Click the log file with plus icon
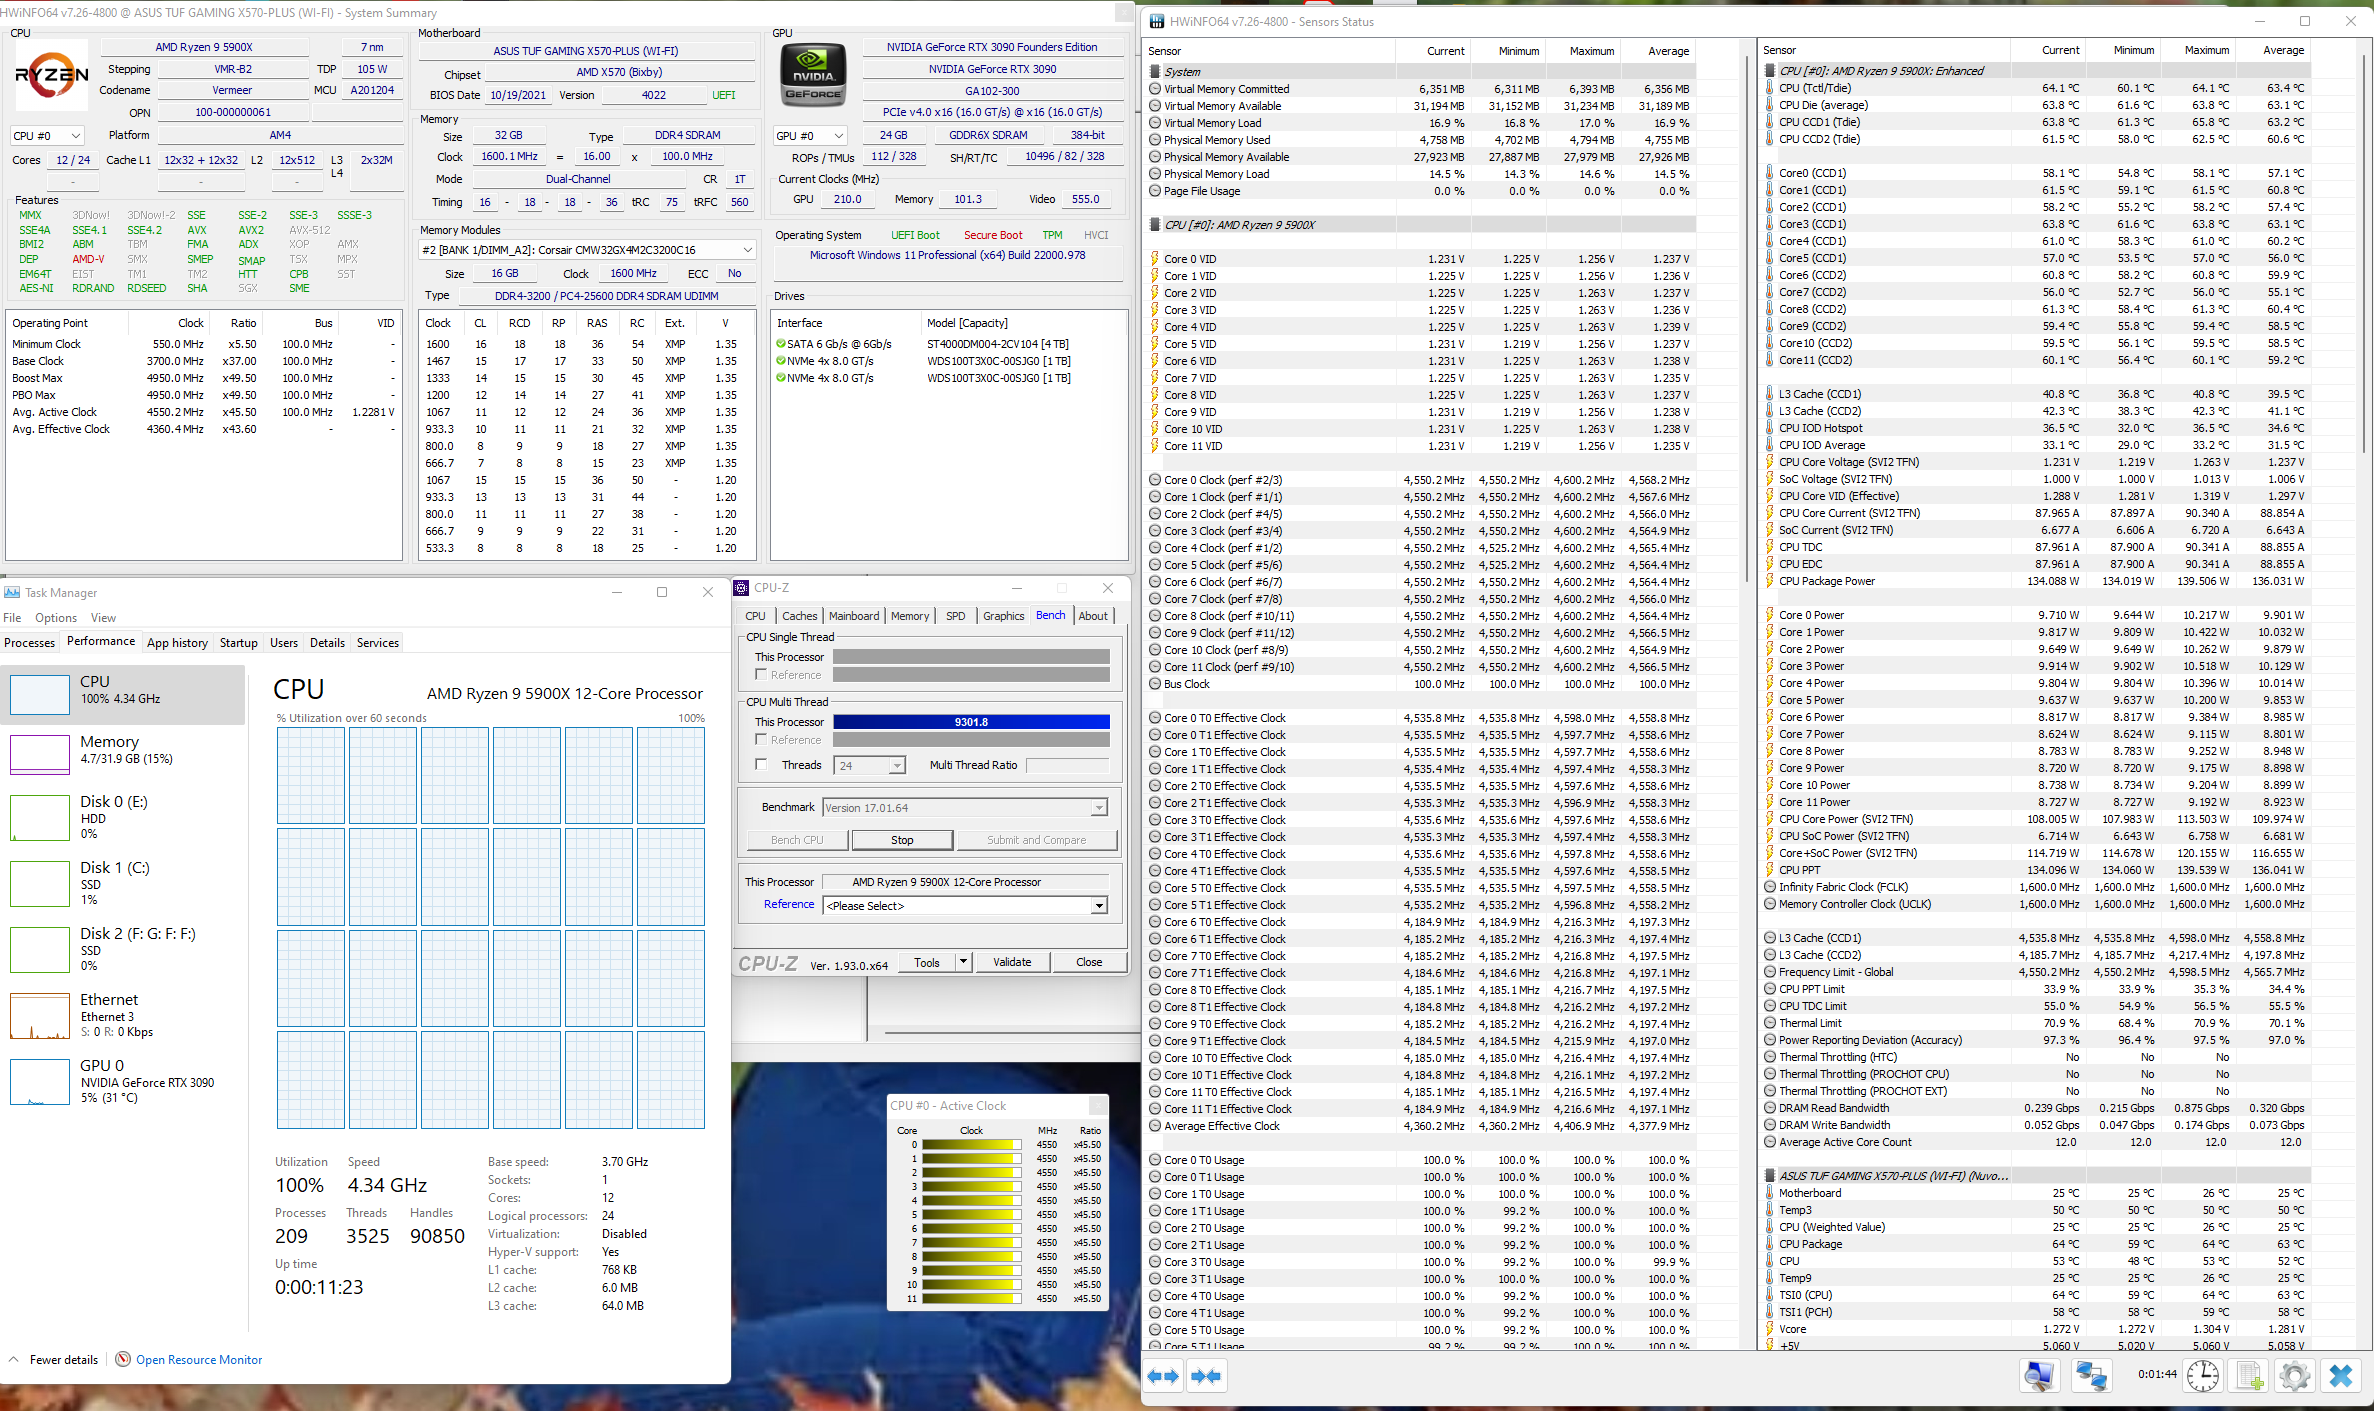2374x1411 pixels. 2249,1376
